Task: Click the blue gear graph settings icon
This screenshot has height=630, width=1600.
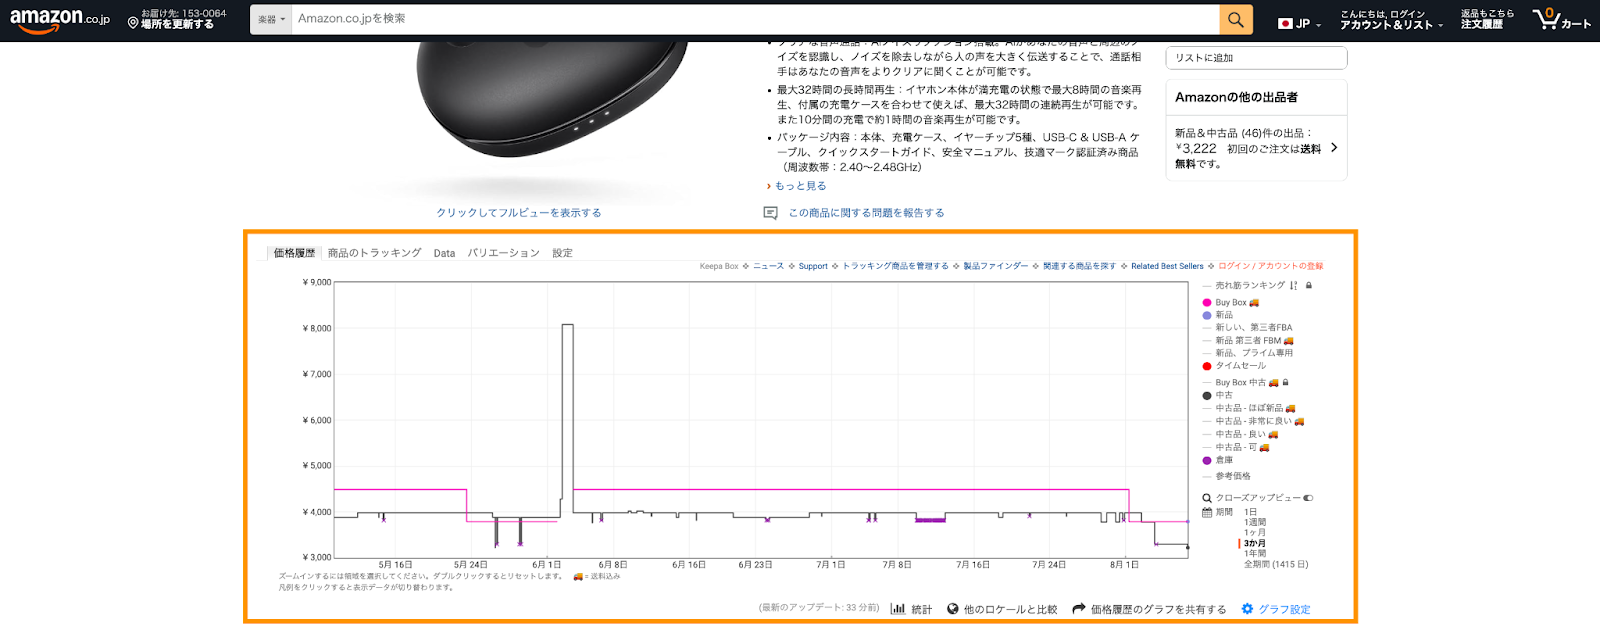Action: [1247, 609]
